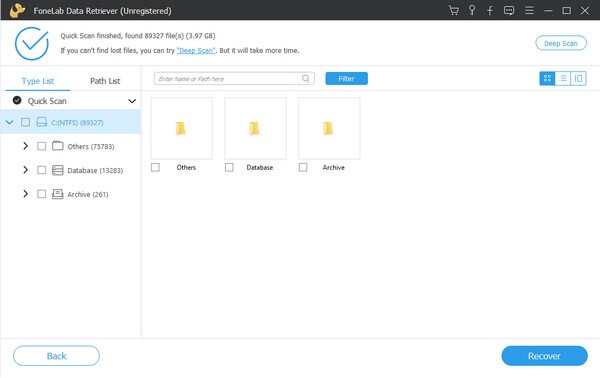
Task: Click the search magnifier icon
Action: [x=305, y=78]
